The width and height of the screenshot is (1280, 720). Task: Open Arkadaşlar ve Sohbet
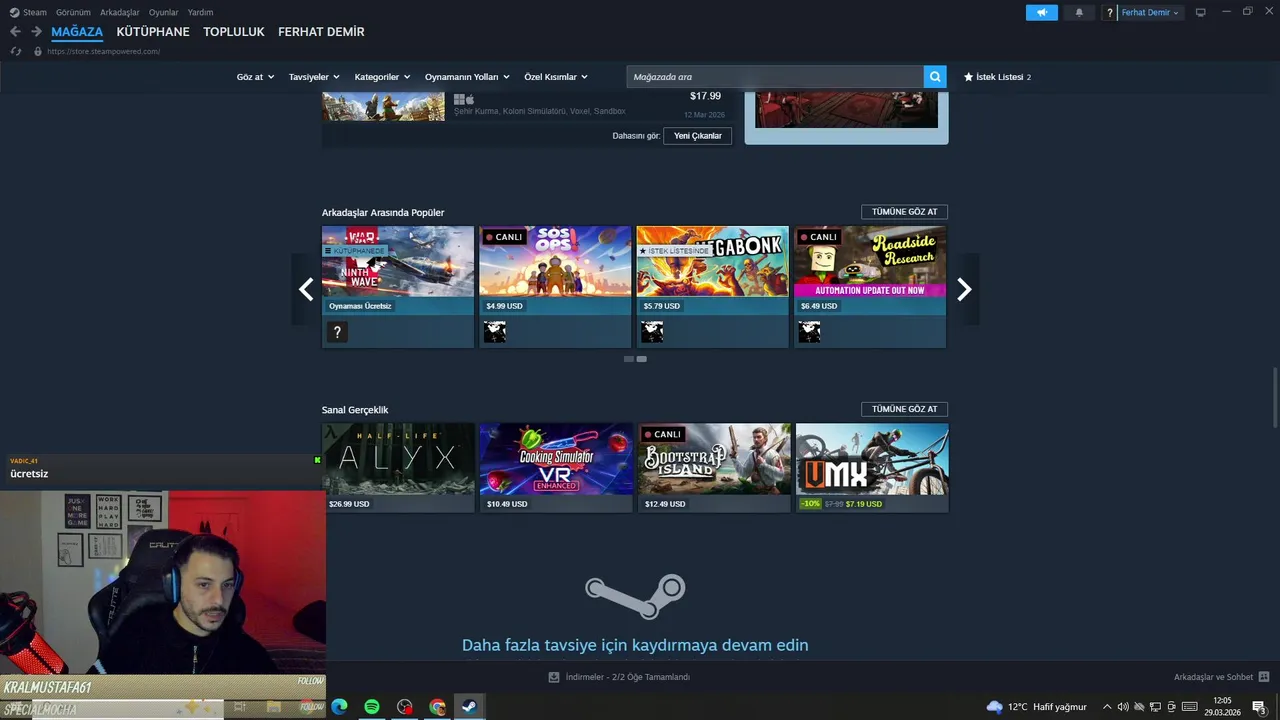point(1213,677)
